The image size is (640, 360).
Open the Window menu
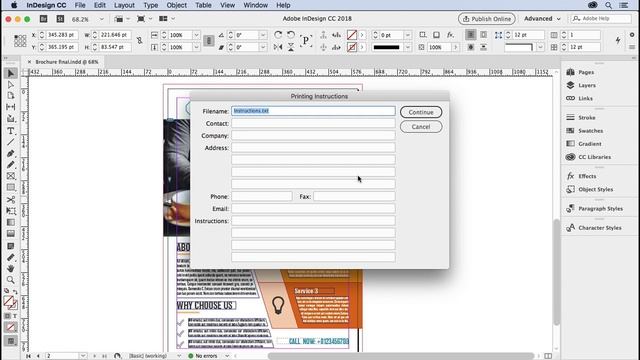tap(256, 5)
